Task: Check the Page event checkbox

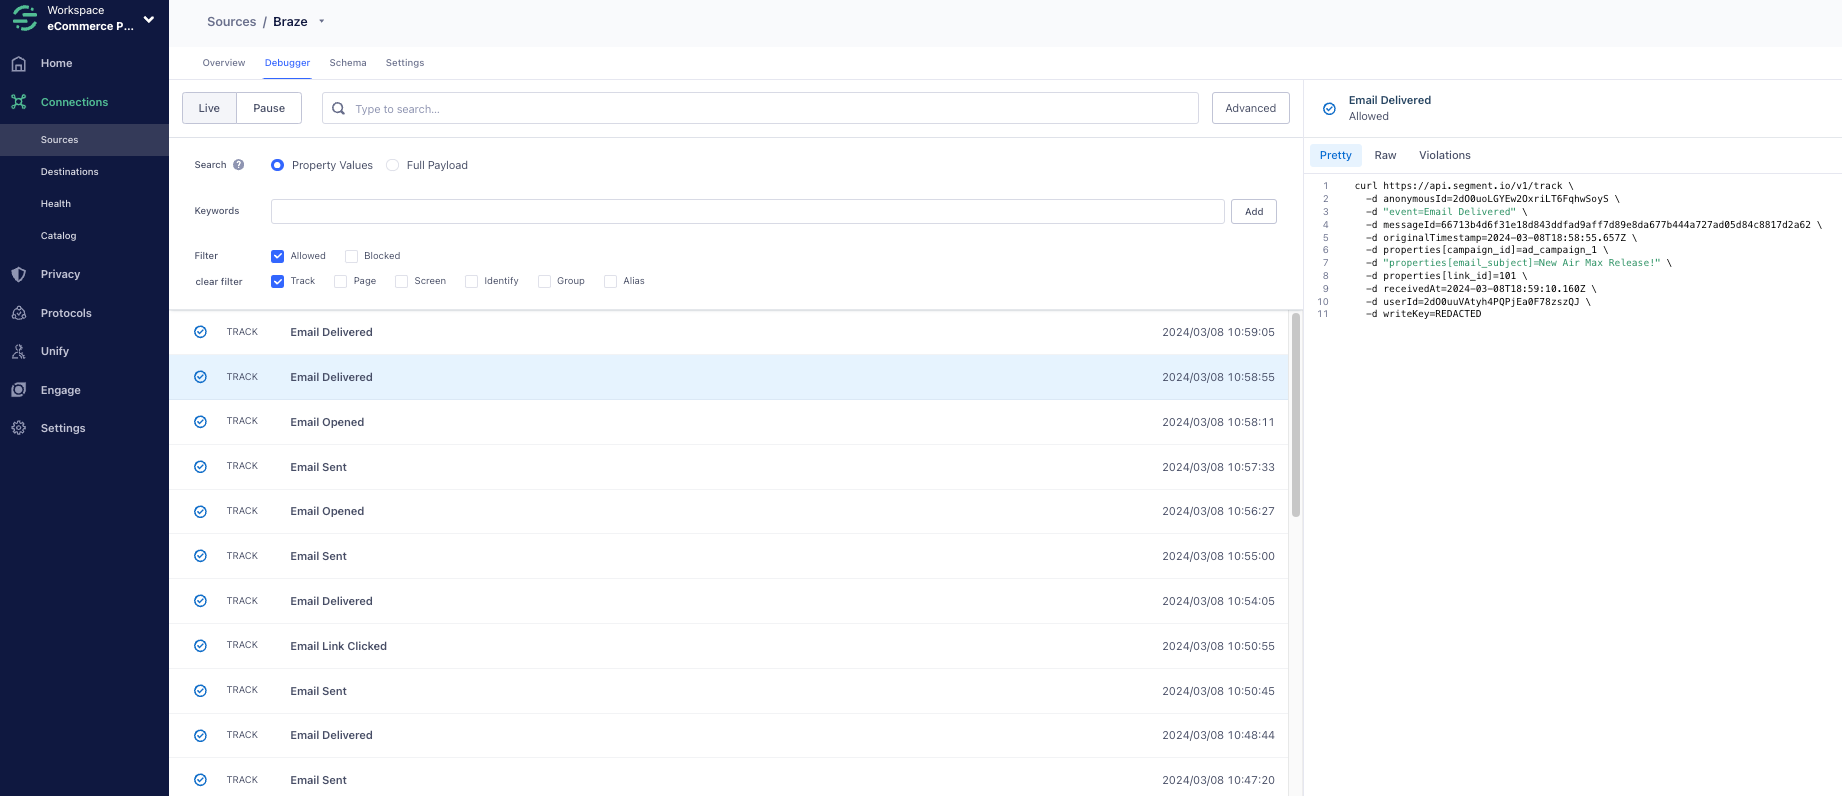Action: tap(340, 281)
